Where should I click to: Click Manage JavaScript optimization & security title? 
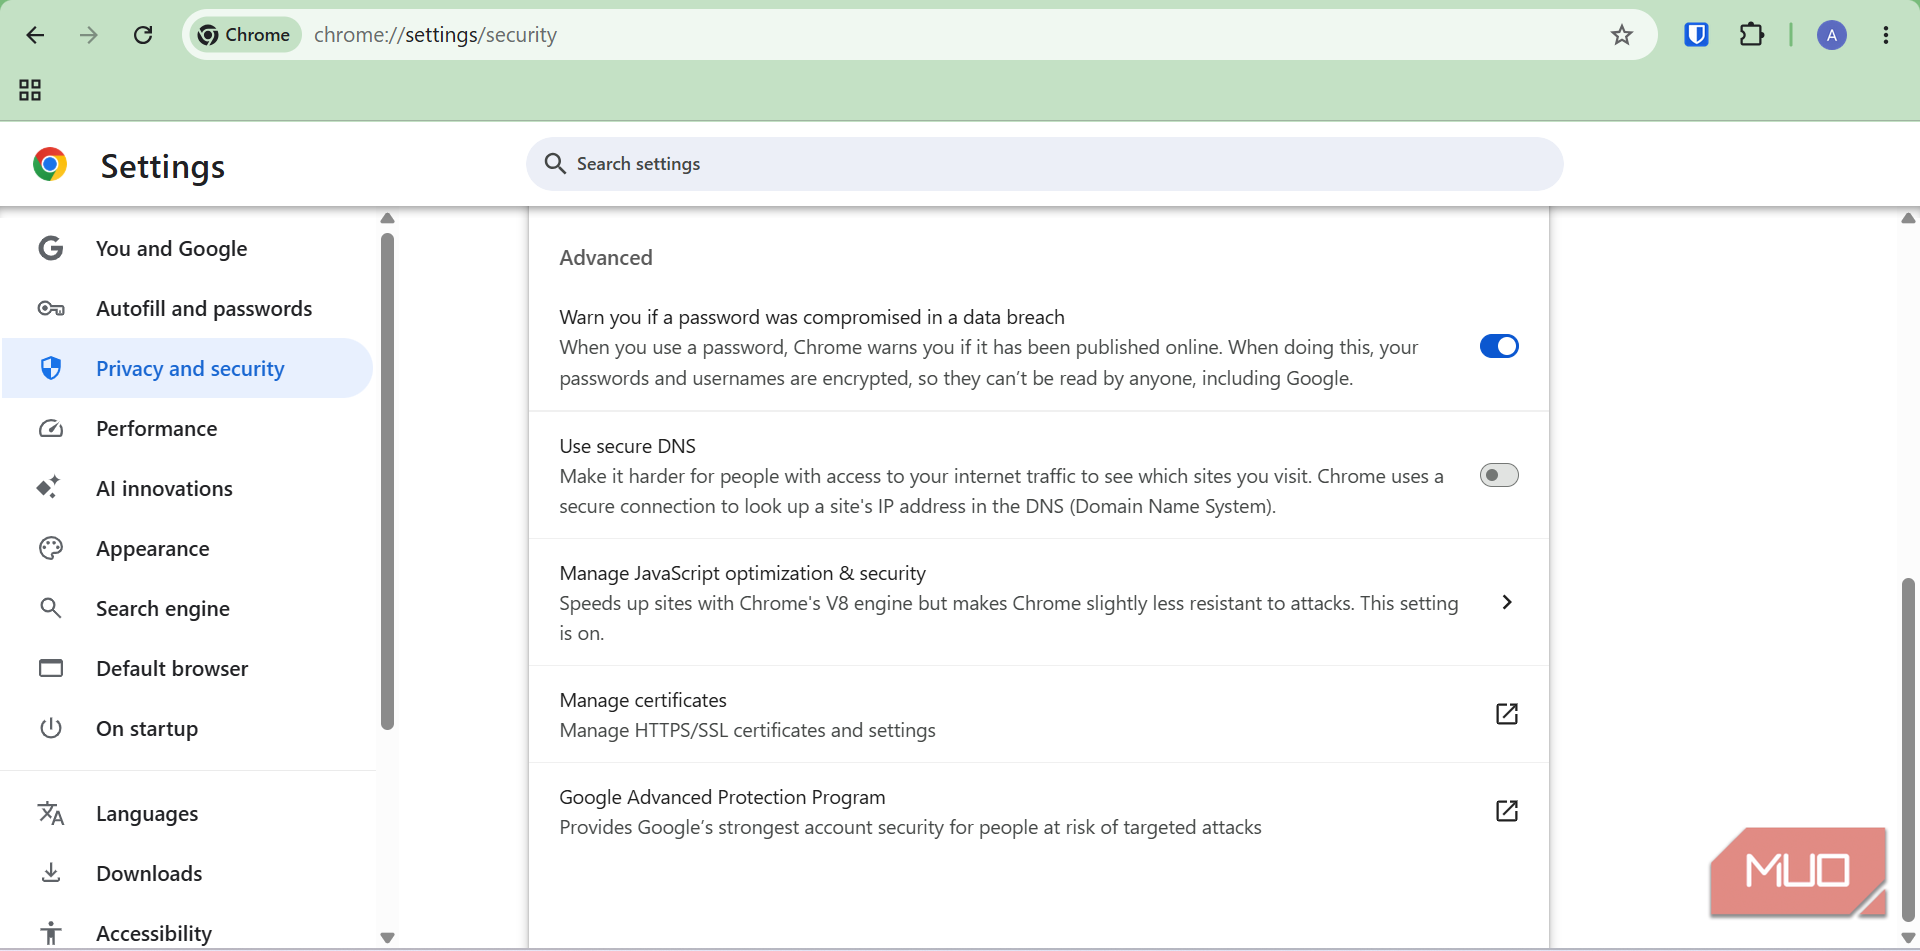tap(742, 573)
